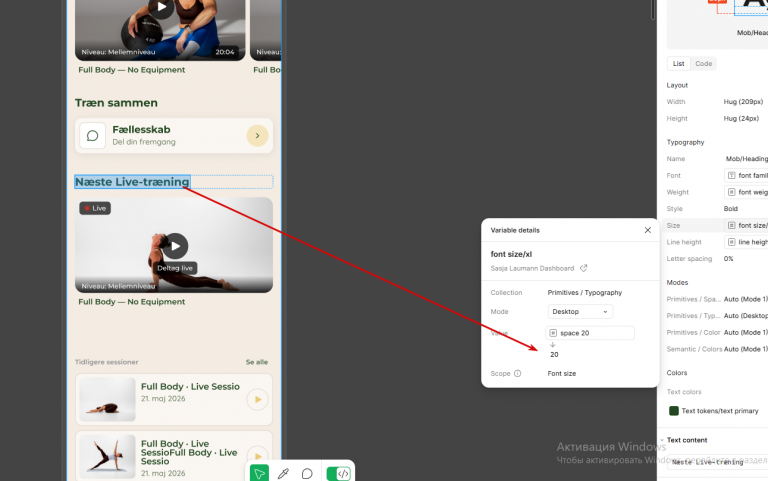Switch to the List tab

(x=678, y=64)
